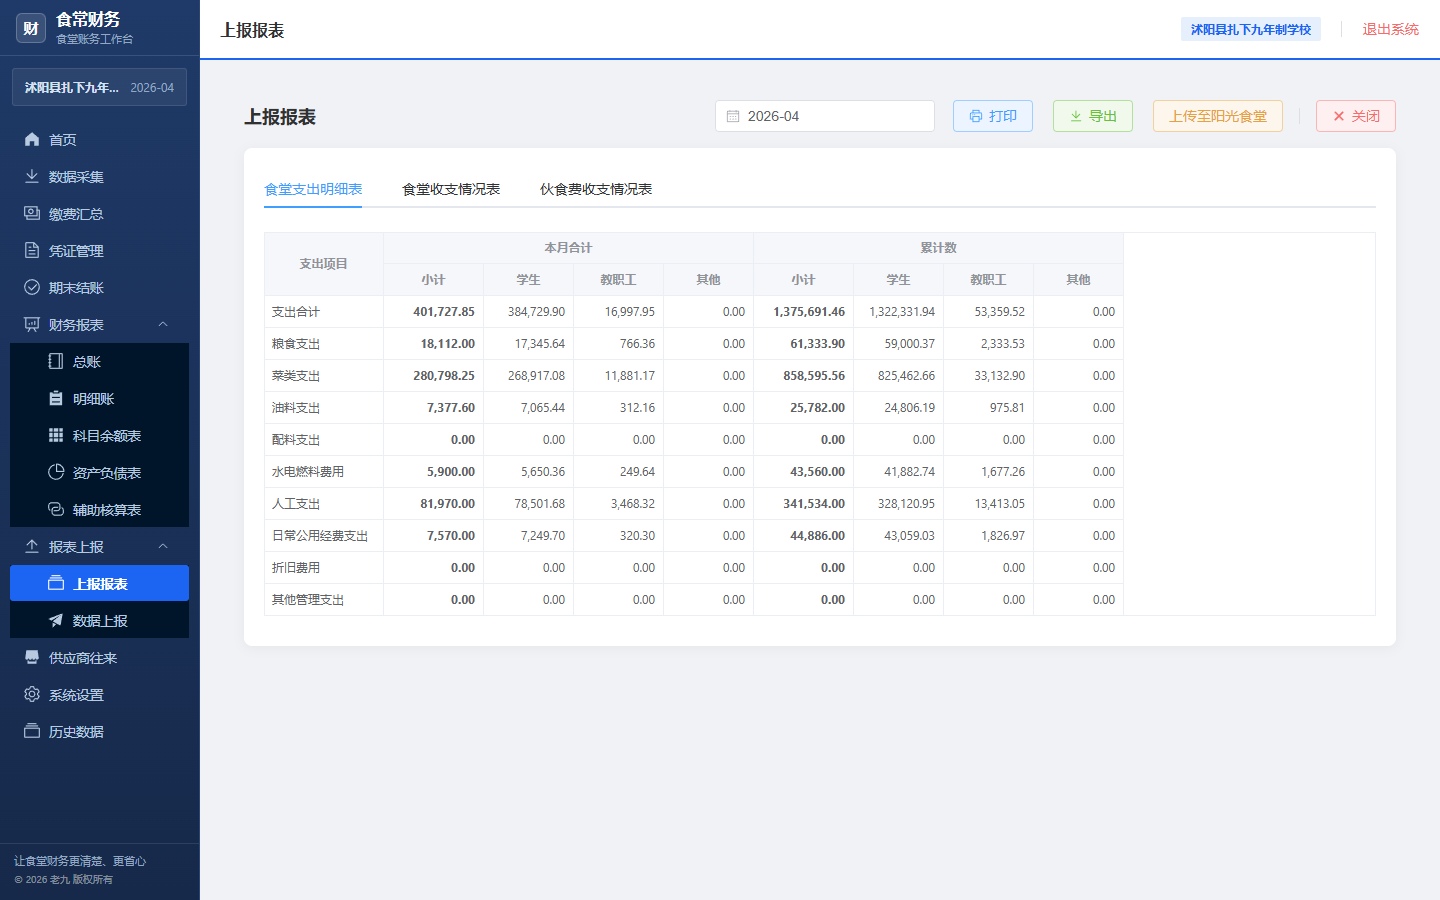This screenshot has height=900, width=1440.
Task: Open 凭证管理 menu item
Action: click(x=99, y=250)
